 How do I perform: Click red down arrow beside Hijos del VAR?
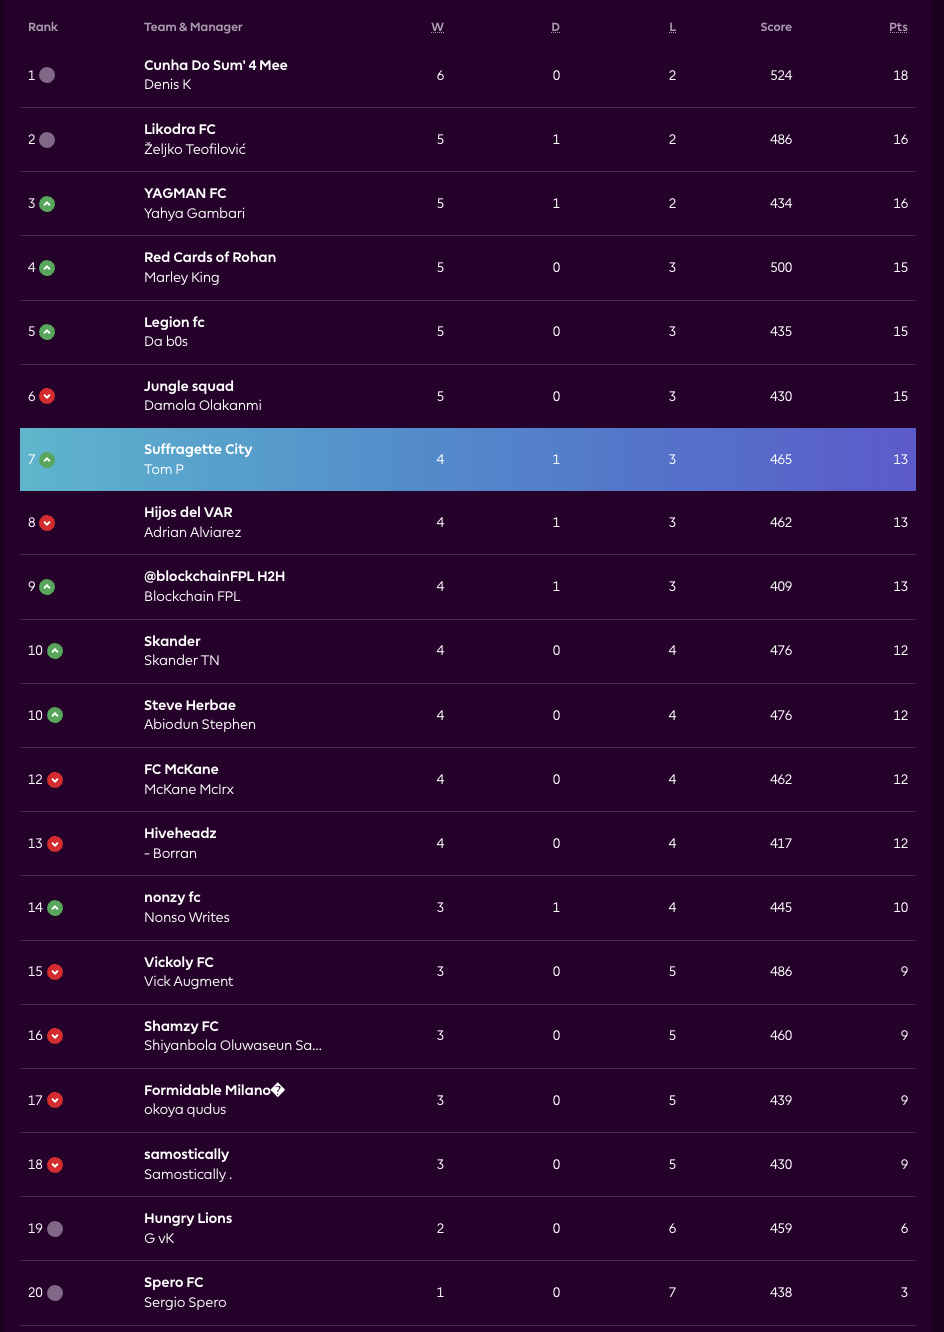(47, 523)
